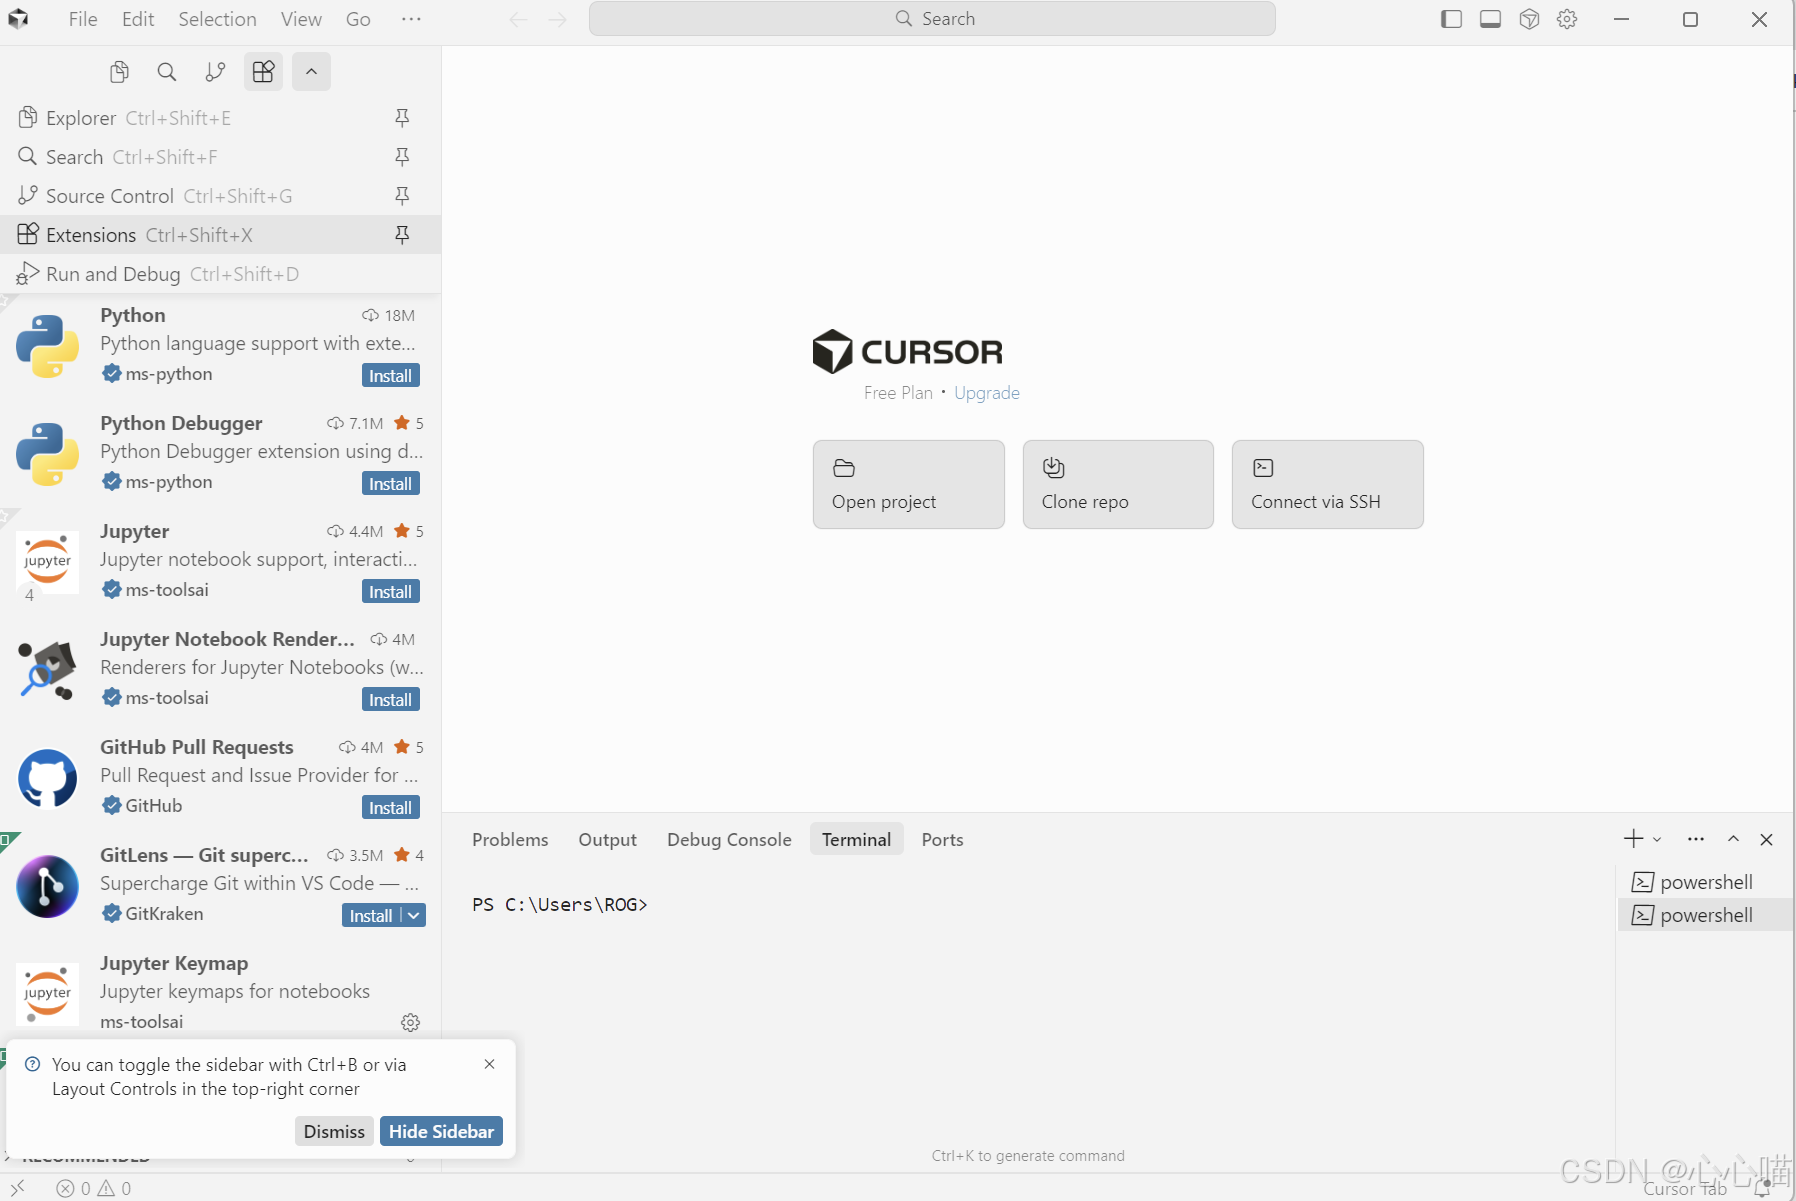Toggle pin for Extensions view
Viewport: 1796px width, 1201px height.
(402, 235)
